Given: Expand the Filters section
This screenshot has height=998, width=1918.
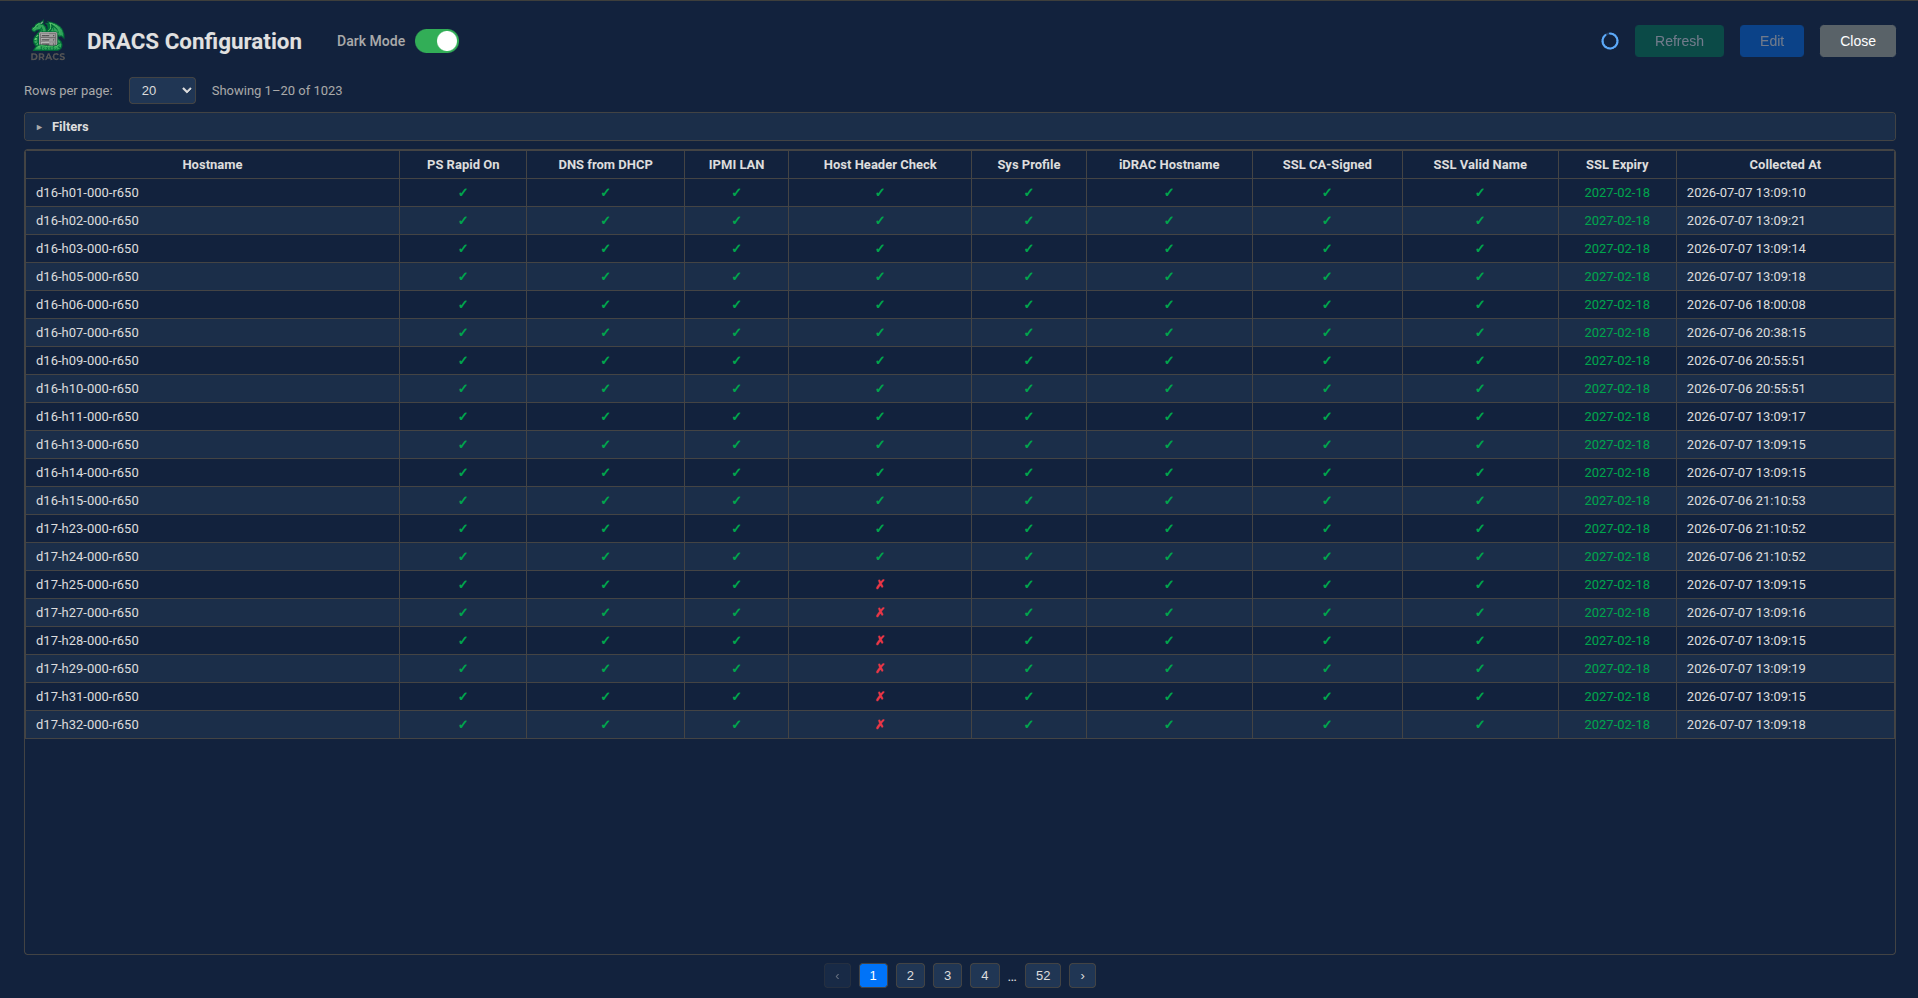Looking at the screenshot, I should click(x=959, y=127).
